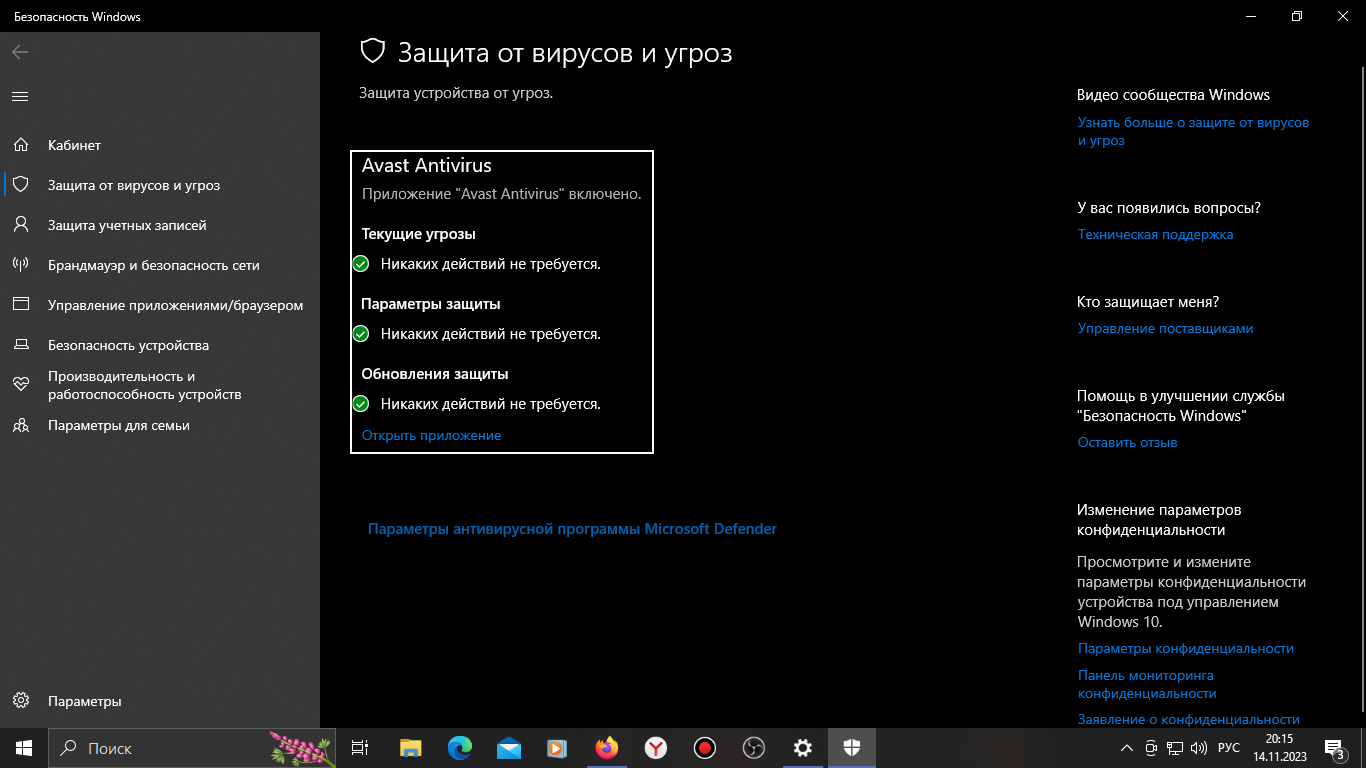Click the heart icon for Производительность
Viewport: 1366px width, 768px height.
20,385
